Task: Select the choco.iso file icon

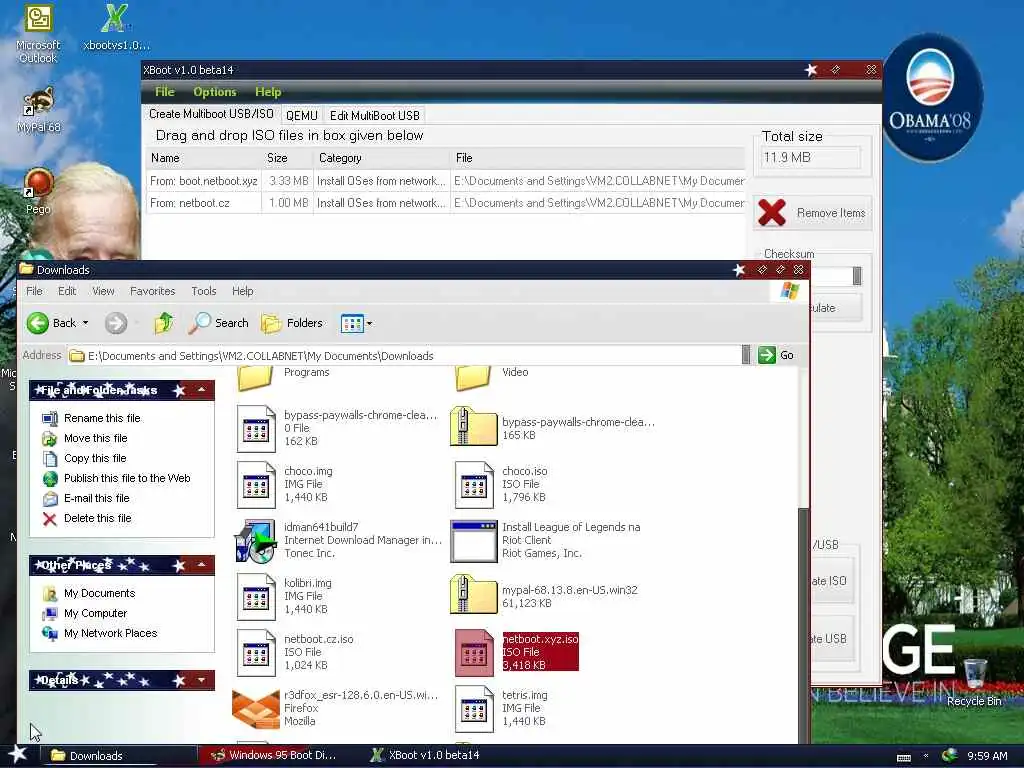Action: pyautogui.click(x=474, y=485)
